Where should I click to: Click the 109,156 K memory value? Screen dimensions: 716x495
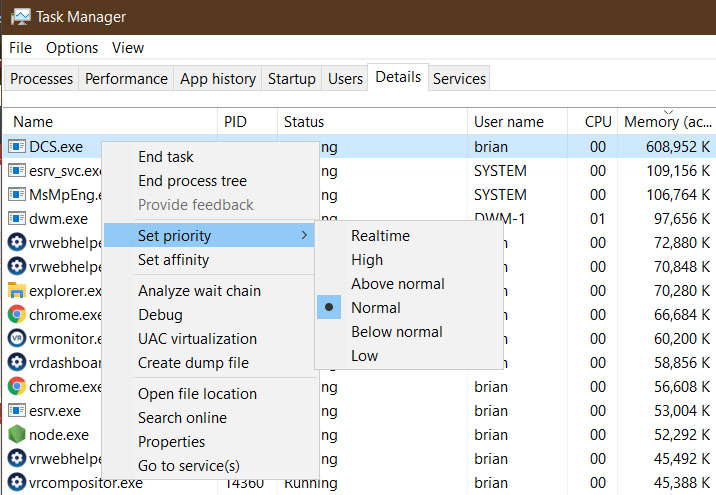pyautogui.click(x=678, y=171)
